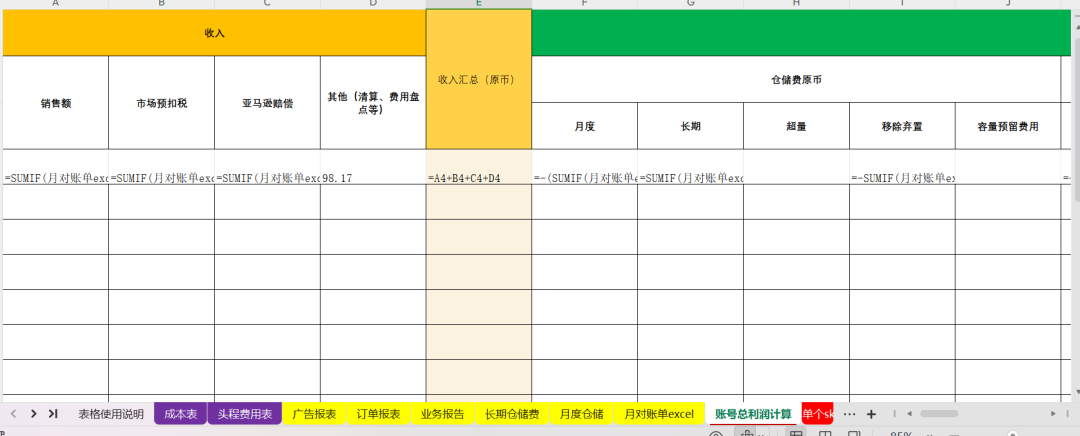Open the 业务报告 sheet
Image resolution: width=1080 pixels, height=436 pixels.
point(442,414)
